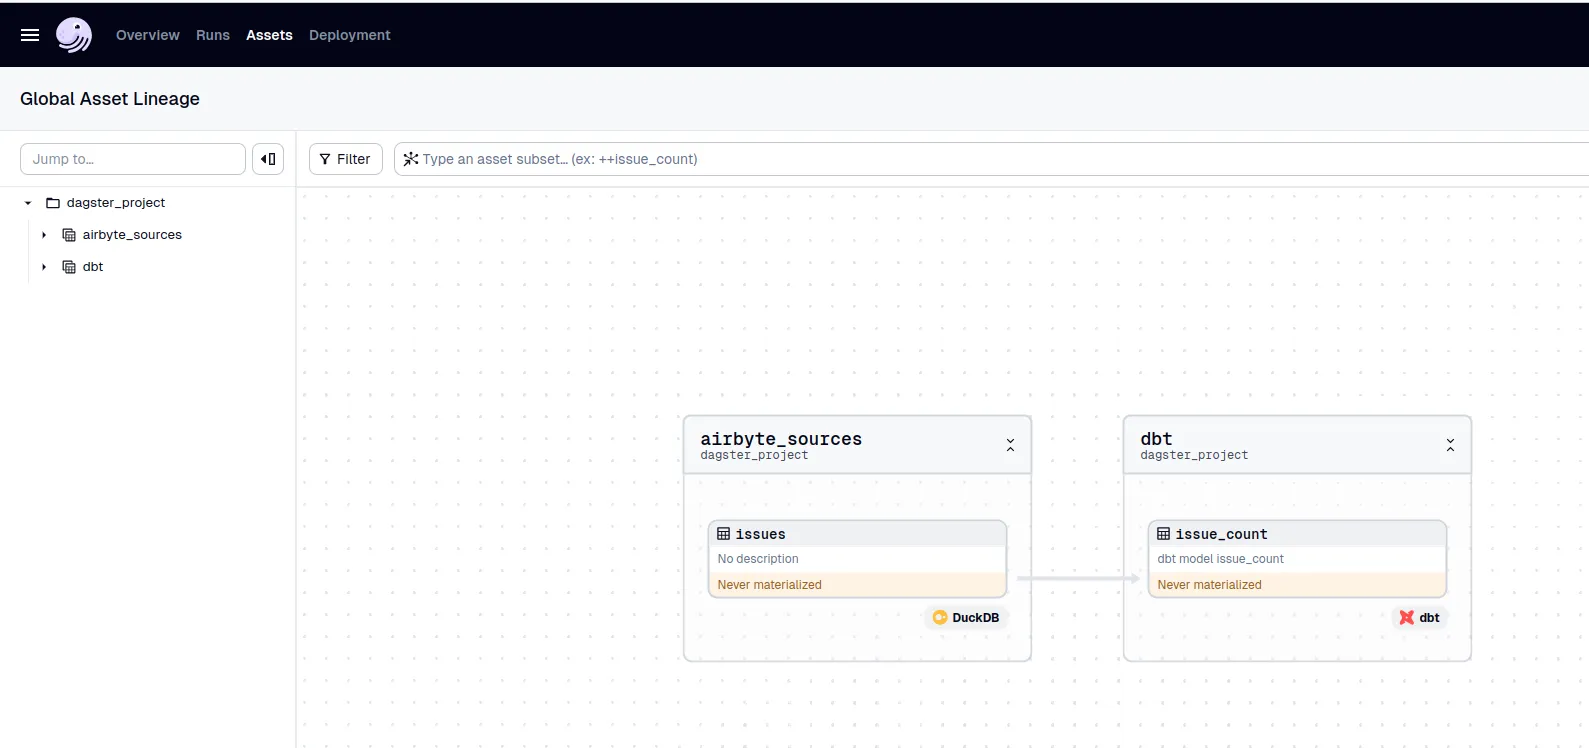Collapse the airbyte_sources group in graph
Screen dimensions: 1589x748
(1010, 445)
